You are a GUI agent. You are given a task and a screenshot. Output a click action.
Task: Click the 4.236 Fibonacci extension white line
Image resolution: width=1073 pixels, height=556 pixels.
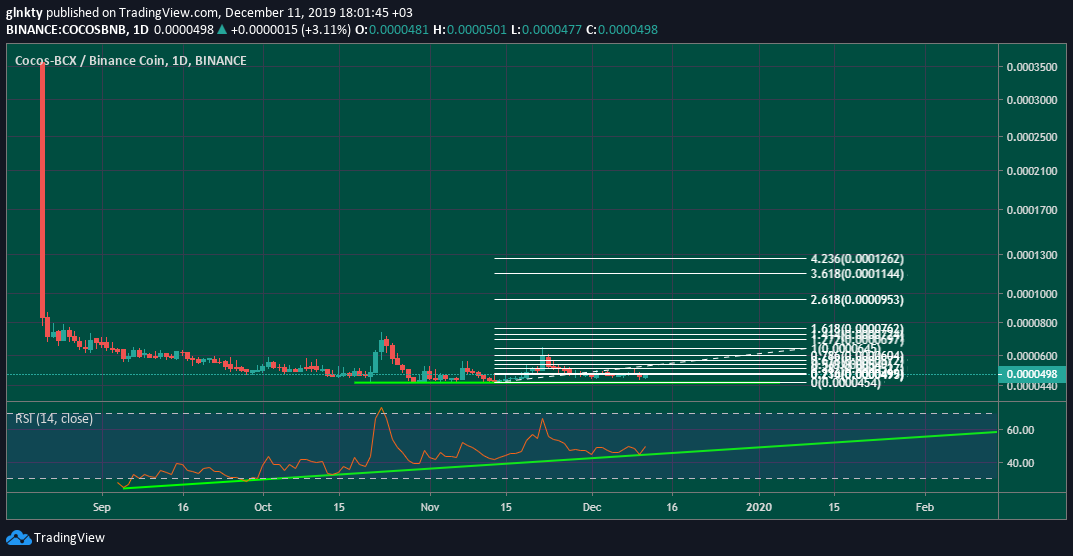(649, 259)
